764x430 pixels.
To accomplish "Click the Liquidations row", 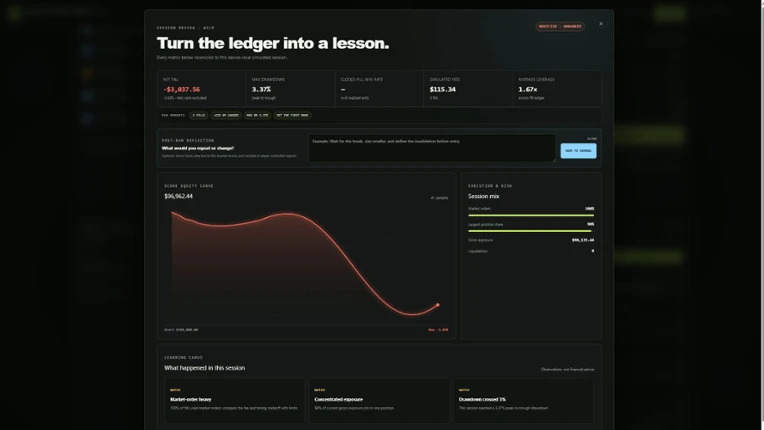I will tap(531, 251).
